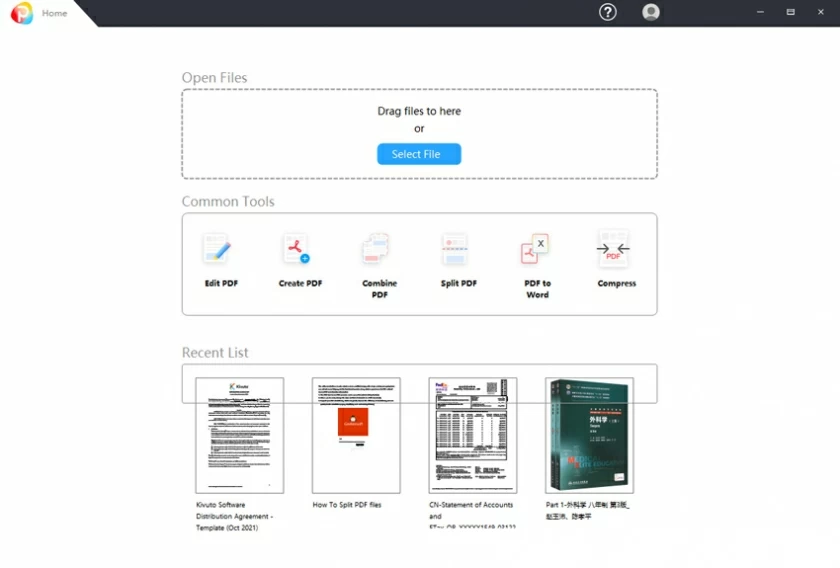840x568 pixels.
Task: Click the 'Create PDF' label text
Action: pyautogui.click(x=300, y=283)
